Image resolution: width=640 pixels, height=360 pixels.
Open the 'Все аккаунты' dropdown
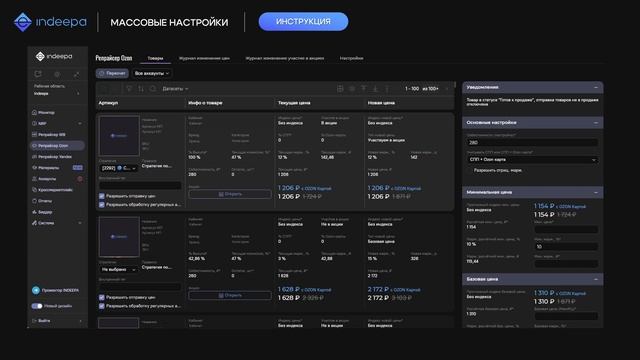tap(151, 73)
